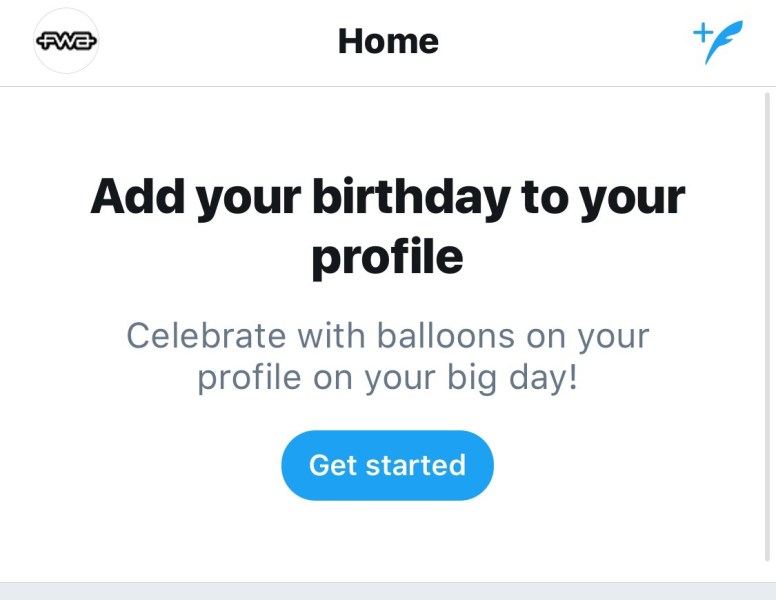Open the FWA profile avatar menu
Screen dimensions: 776x600
tap(66, 41)
